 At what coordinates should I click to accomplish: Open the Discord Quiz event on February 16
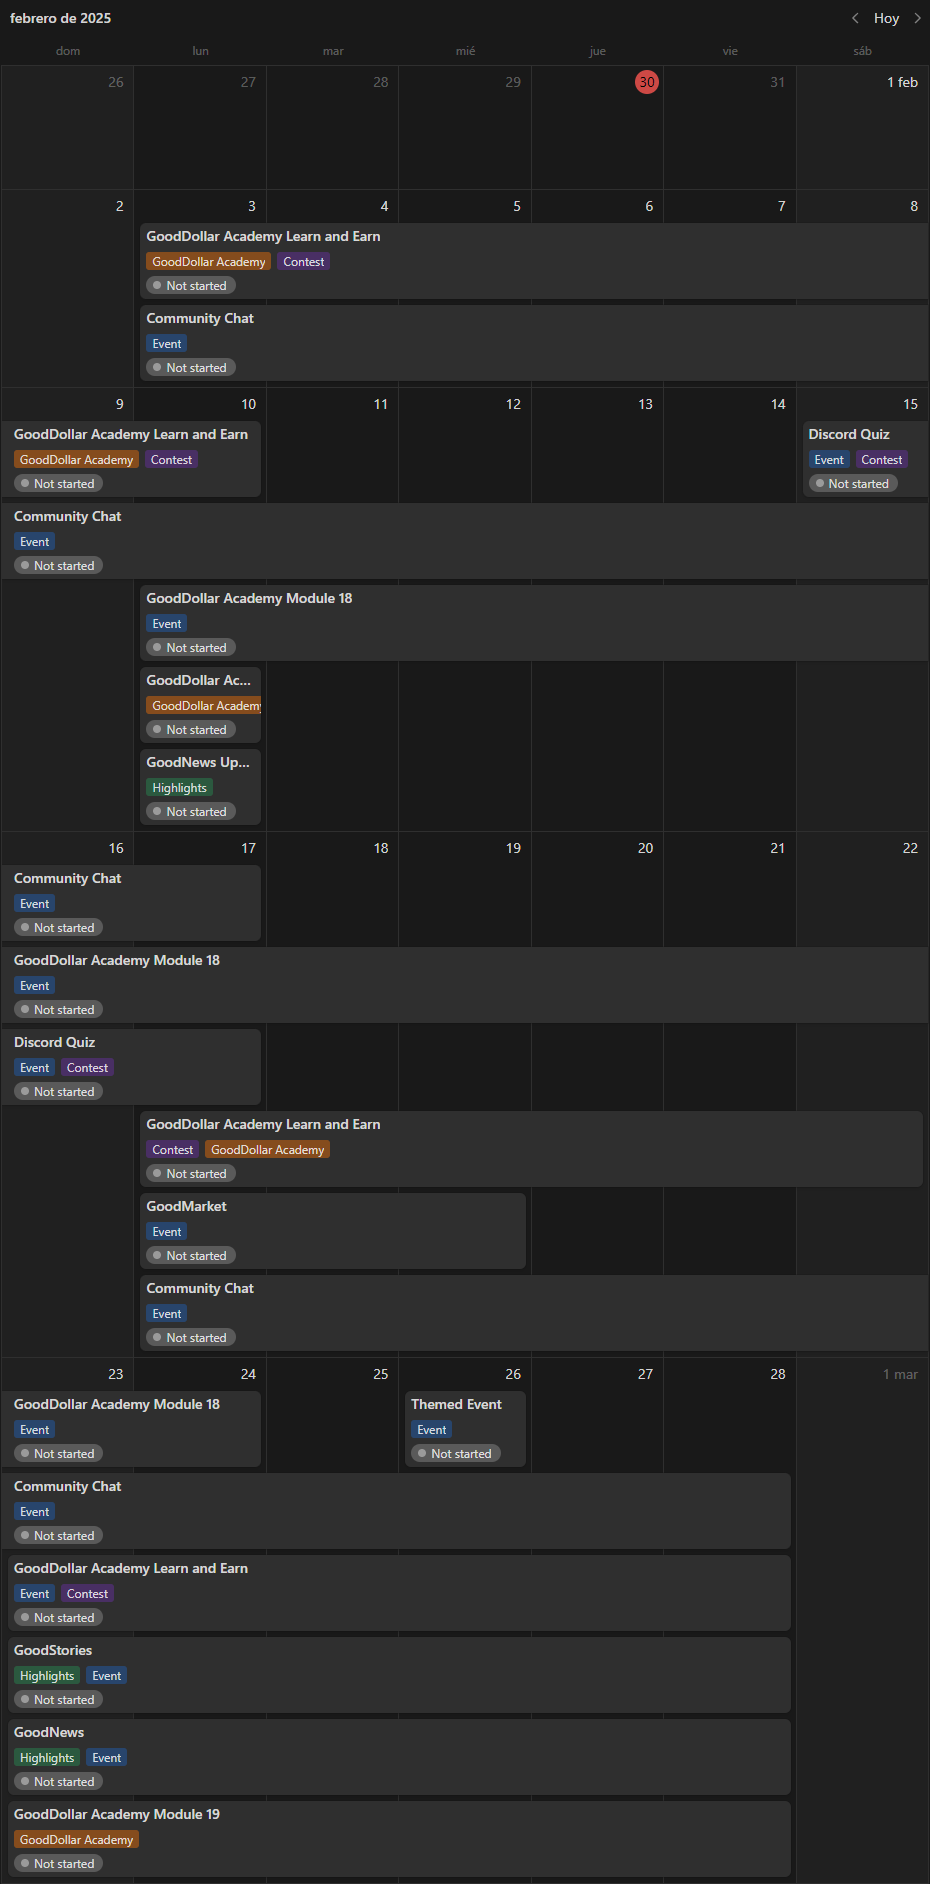coord(131,1067)
